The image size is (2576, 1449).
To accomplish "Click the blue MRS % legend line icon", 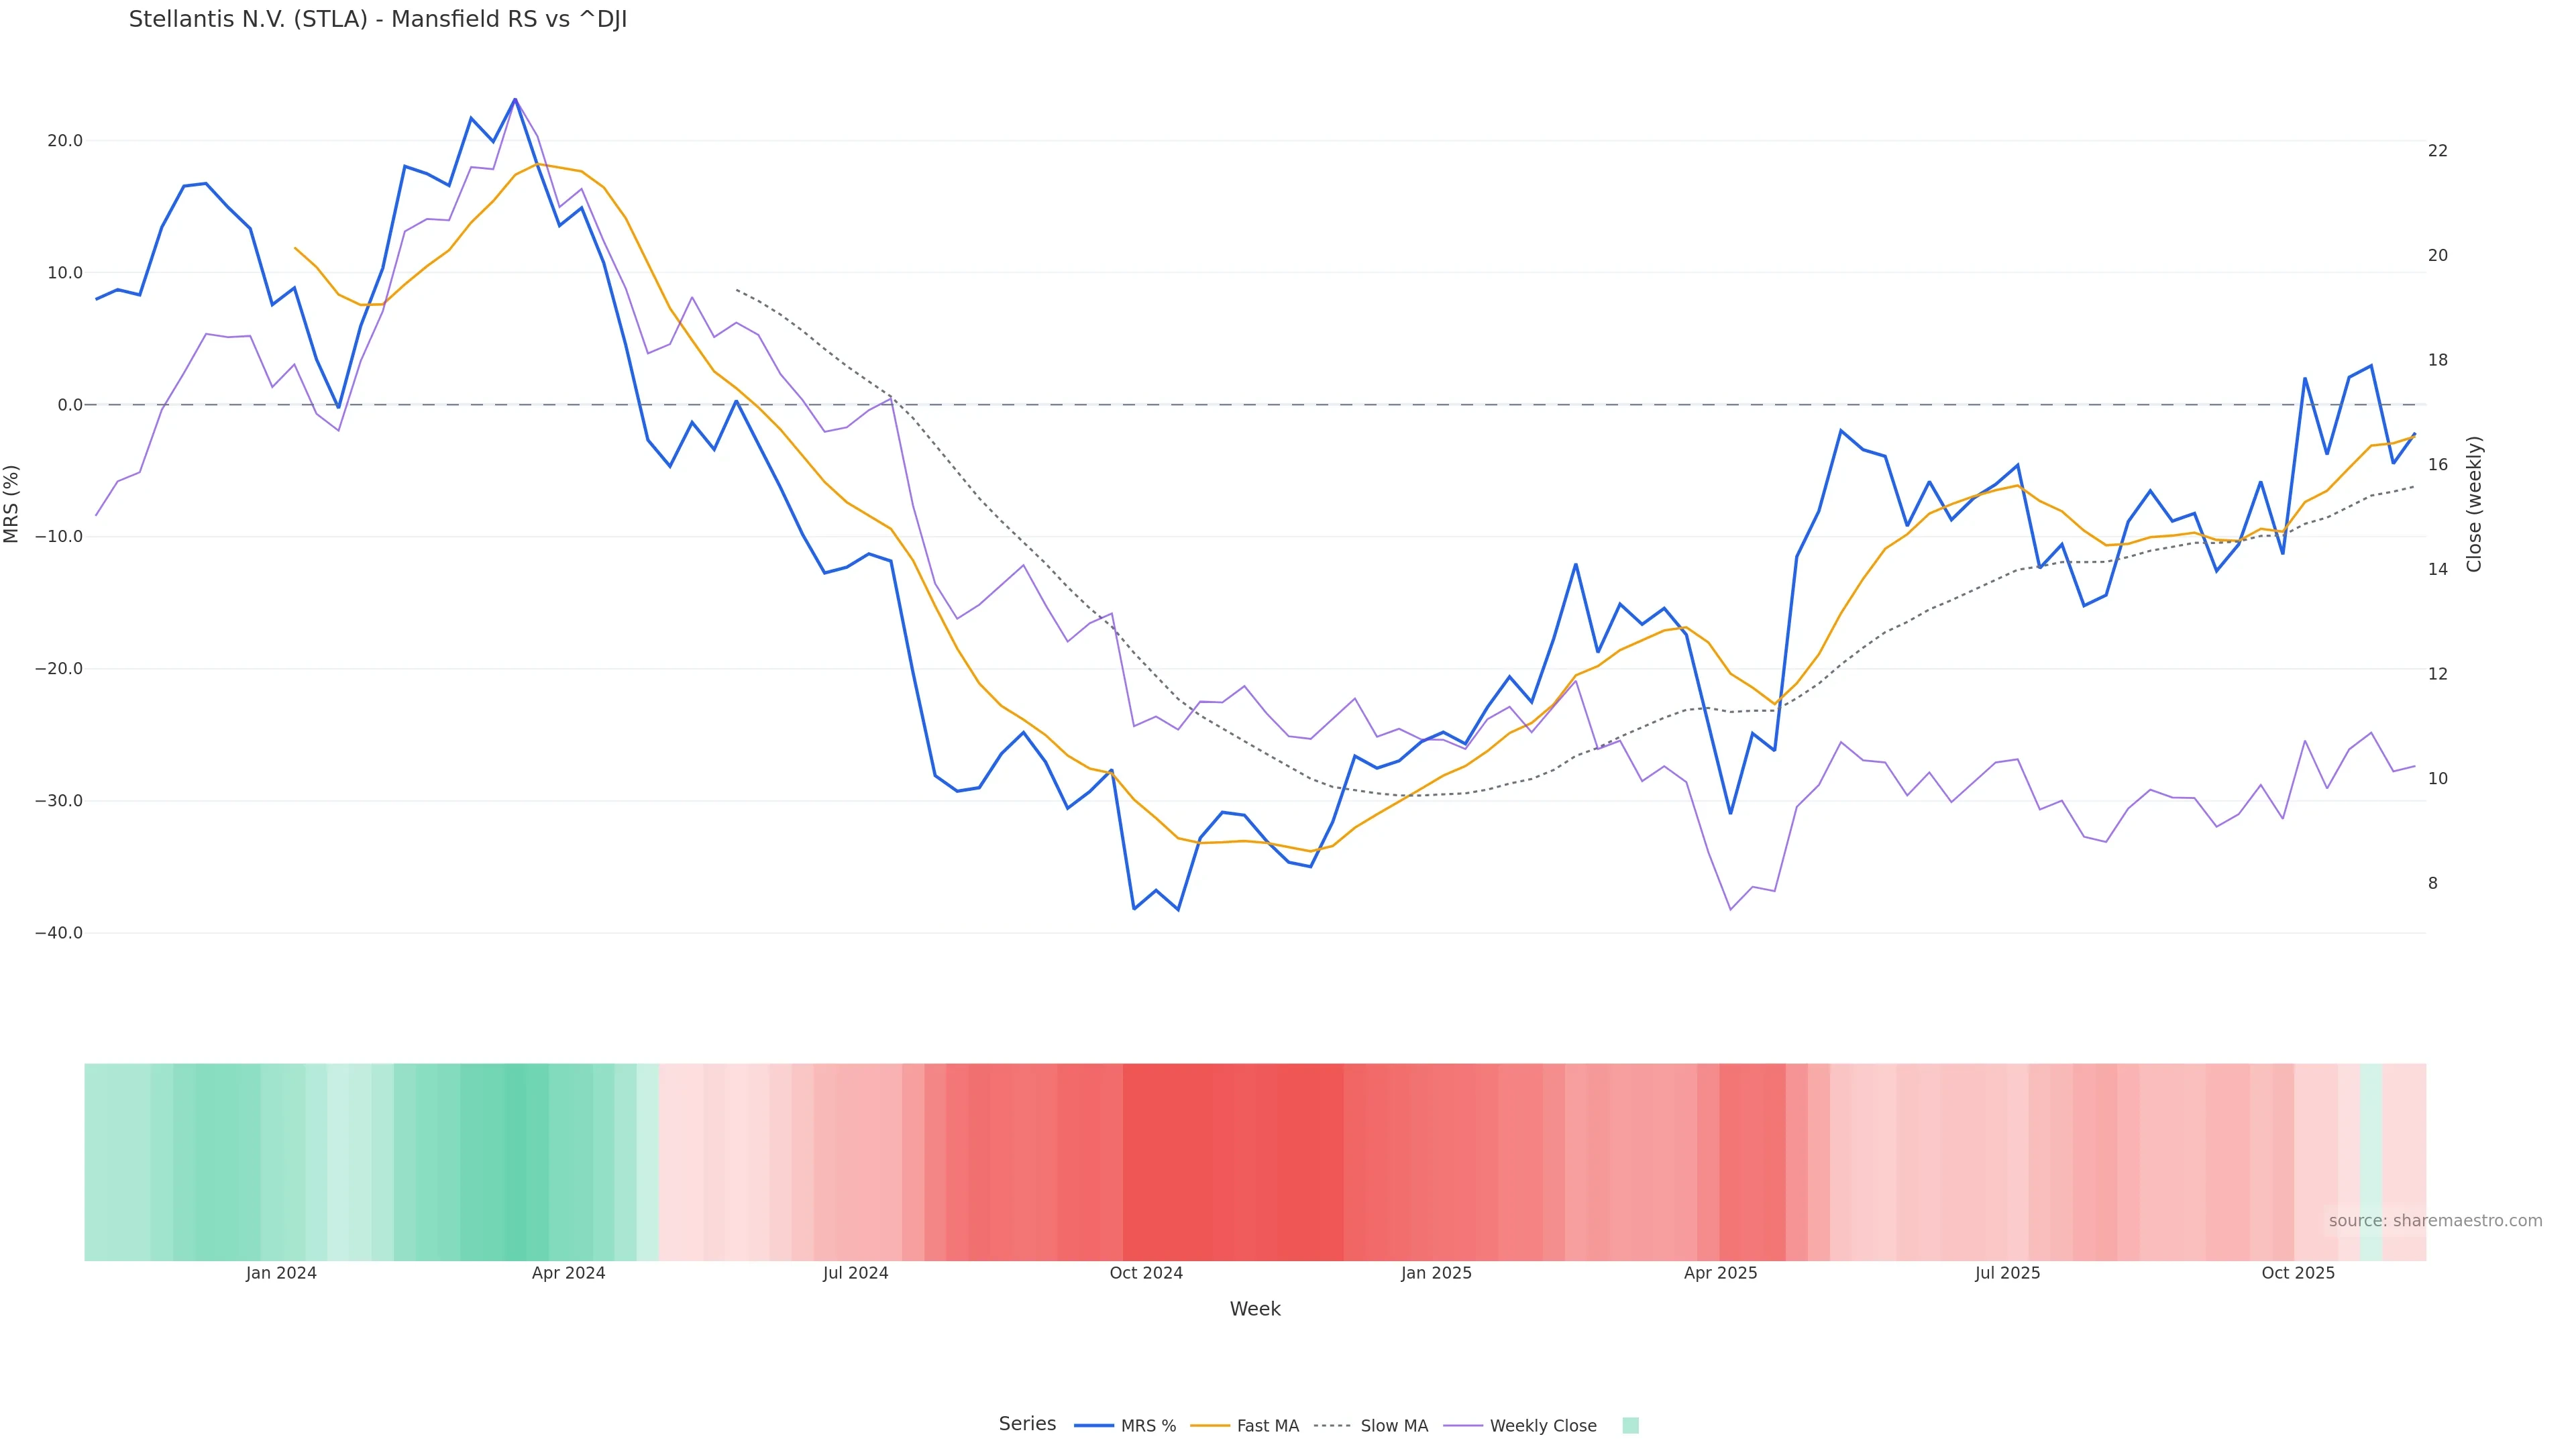I will [1094, 1426].
